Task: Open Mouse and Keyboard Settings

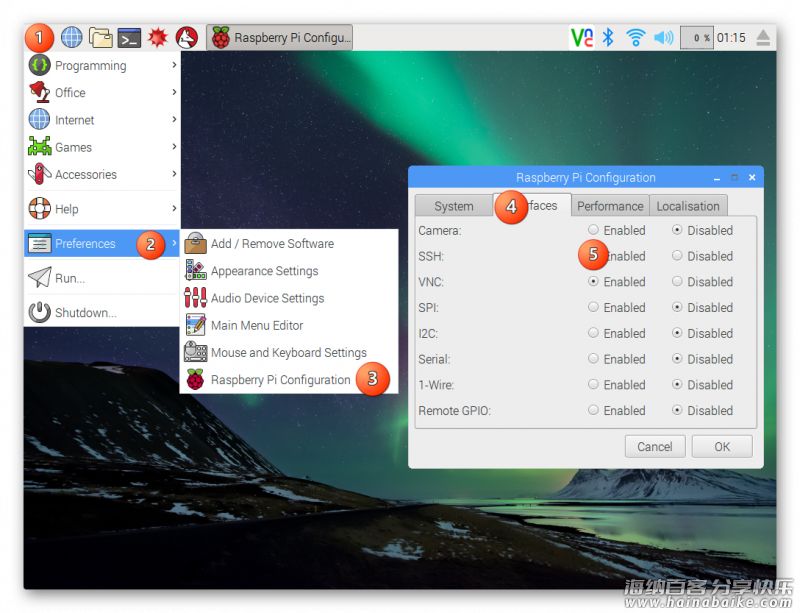Action: 289,352
